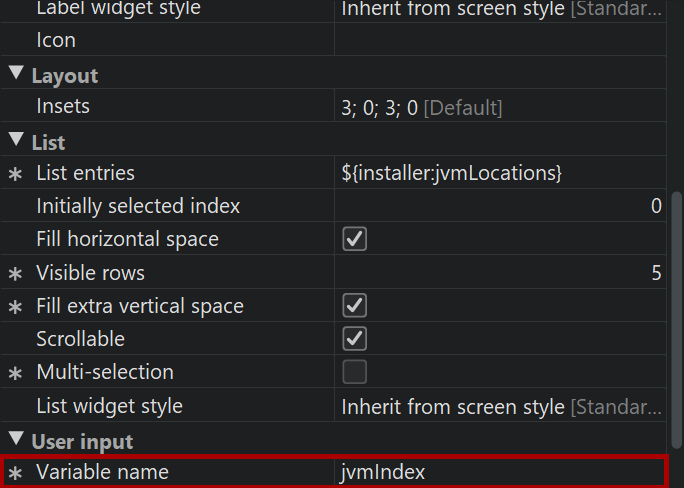The height and width of the screenshot is (488, 684).
Task: Collapse the User input section
Action: 16,440
